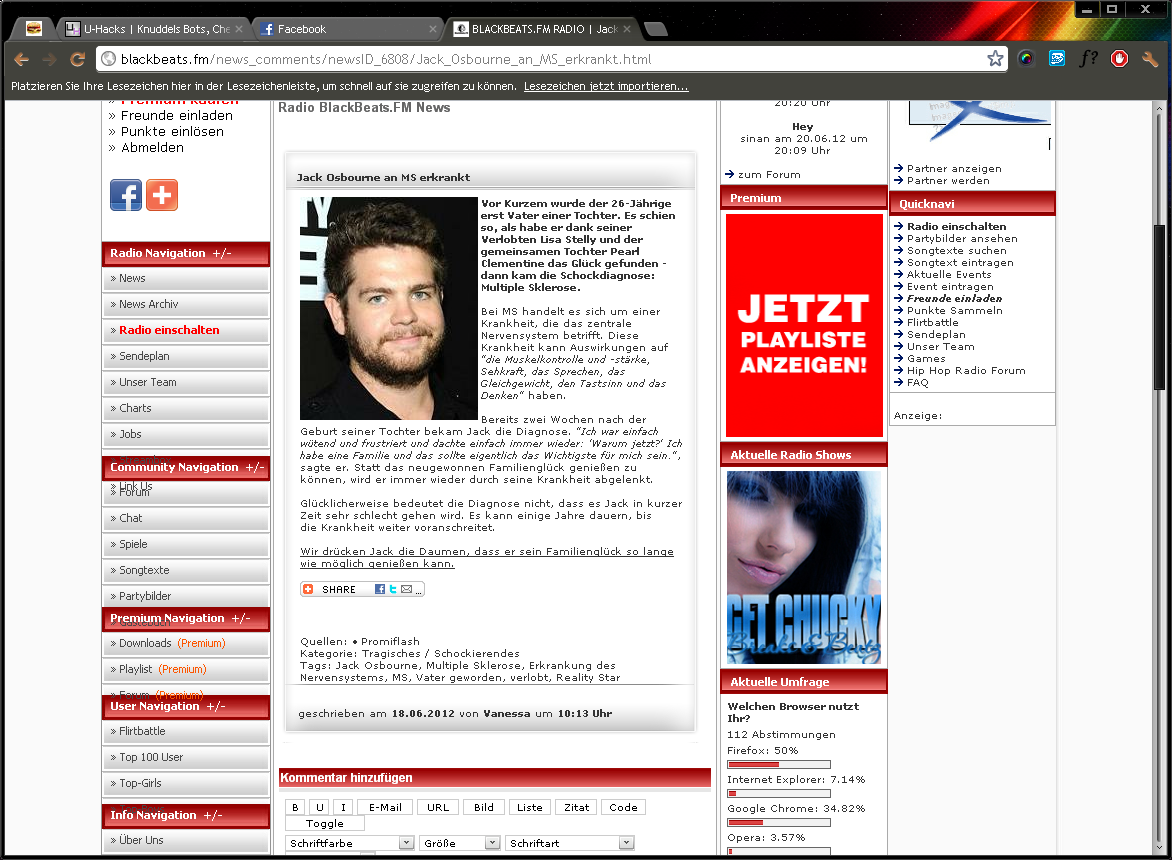Collapse the Community Navigation section
This screenshot has width=1172, height=860.
[x=255, y=467]
